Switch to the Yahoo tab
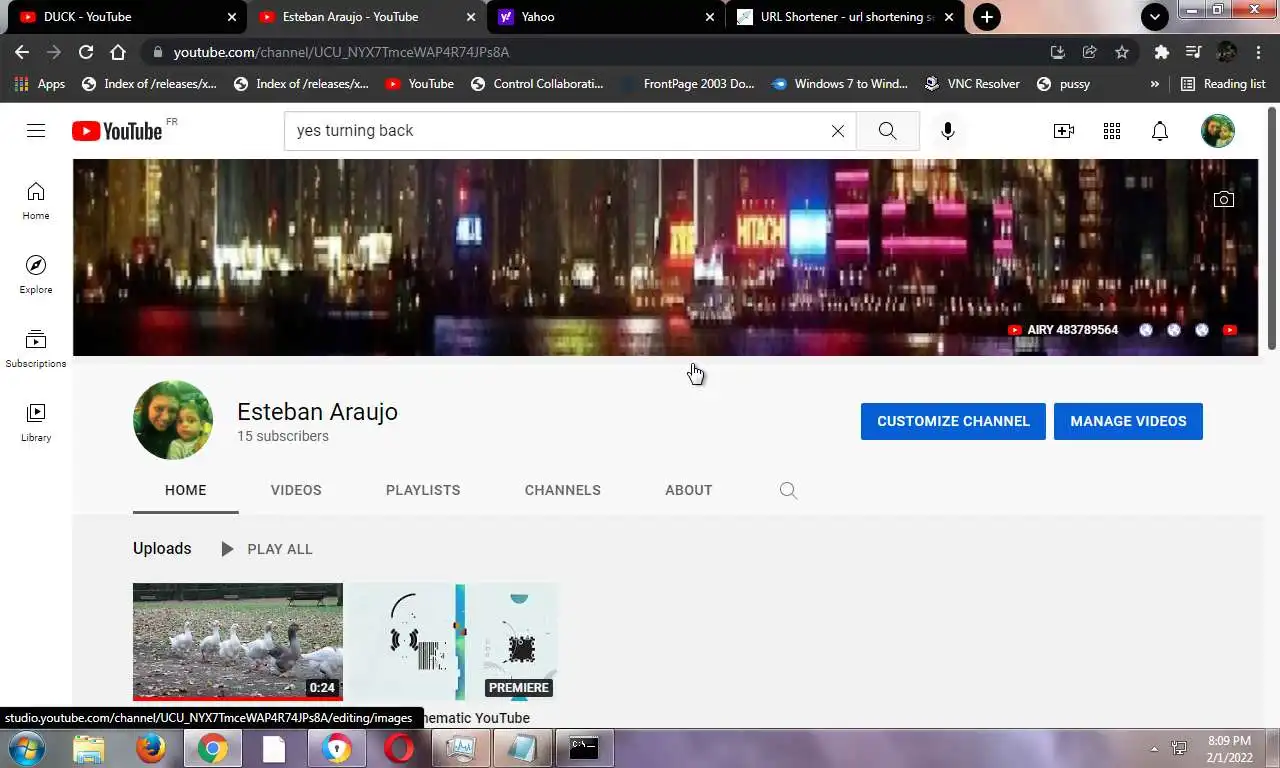Image resolution: width=1280 pixels, height=768 pixels. 605,17
